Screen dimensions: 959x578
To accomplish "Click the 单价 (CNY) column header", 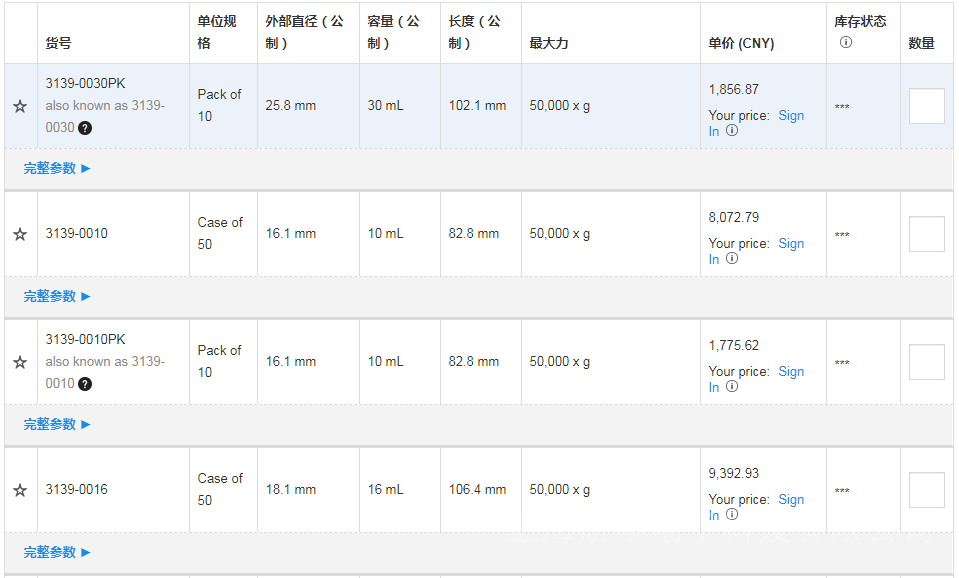I will (x=741, y=43).
